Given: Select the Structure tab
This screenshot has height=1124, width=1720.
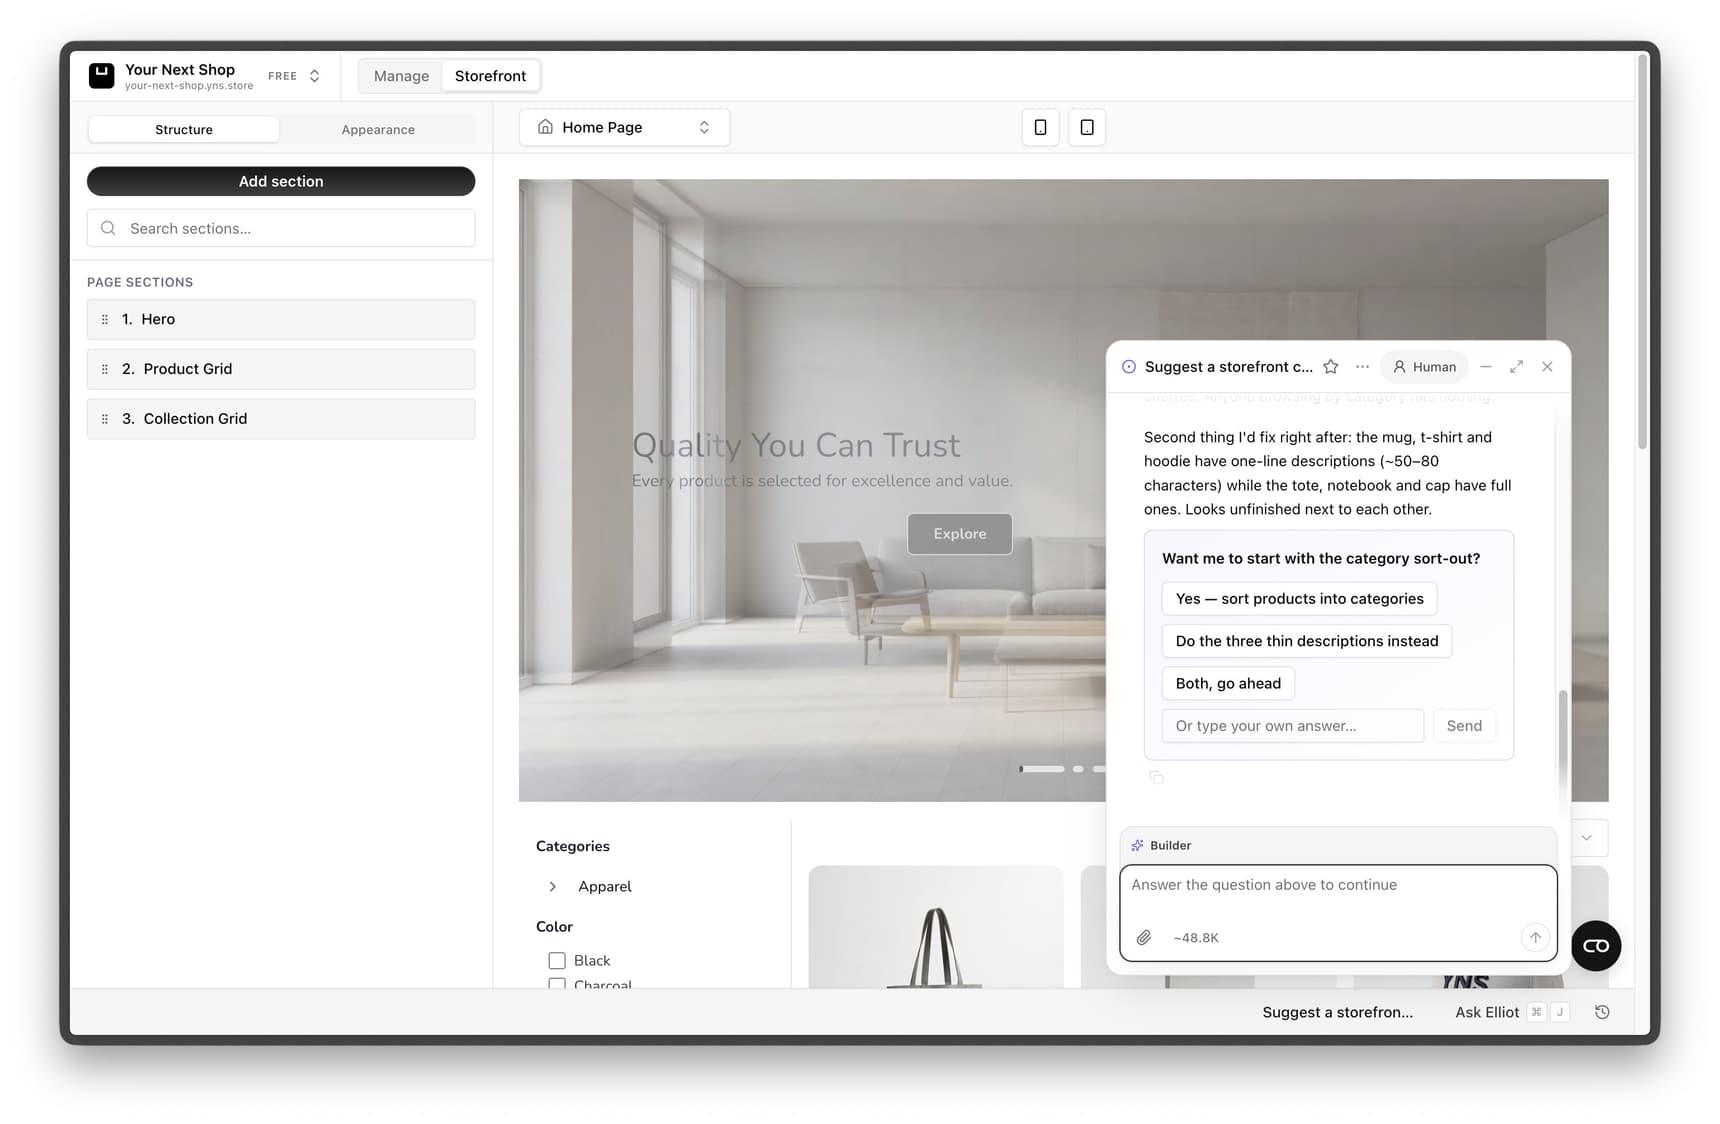Looking at the screenshot, I should 184,130.
